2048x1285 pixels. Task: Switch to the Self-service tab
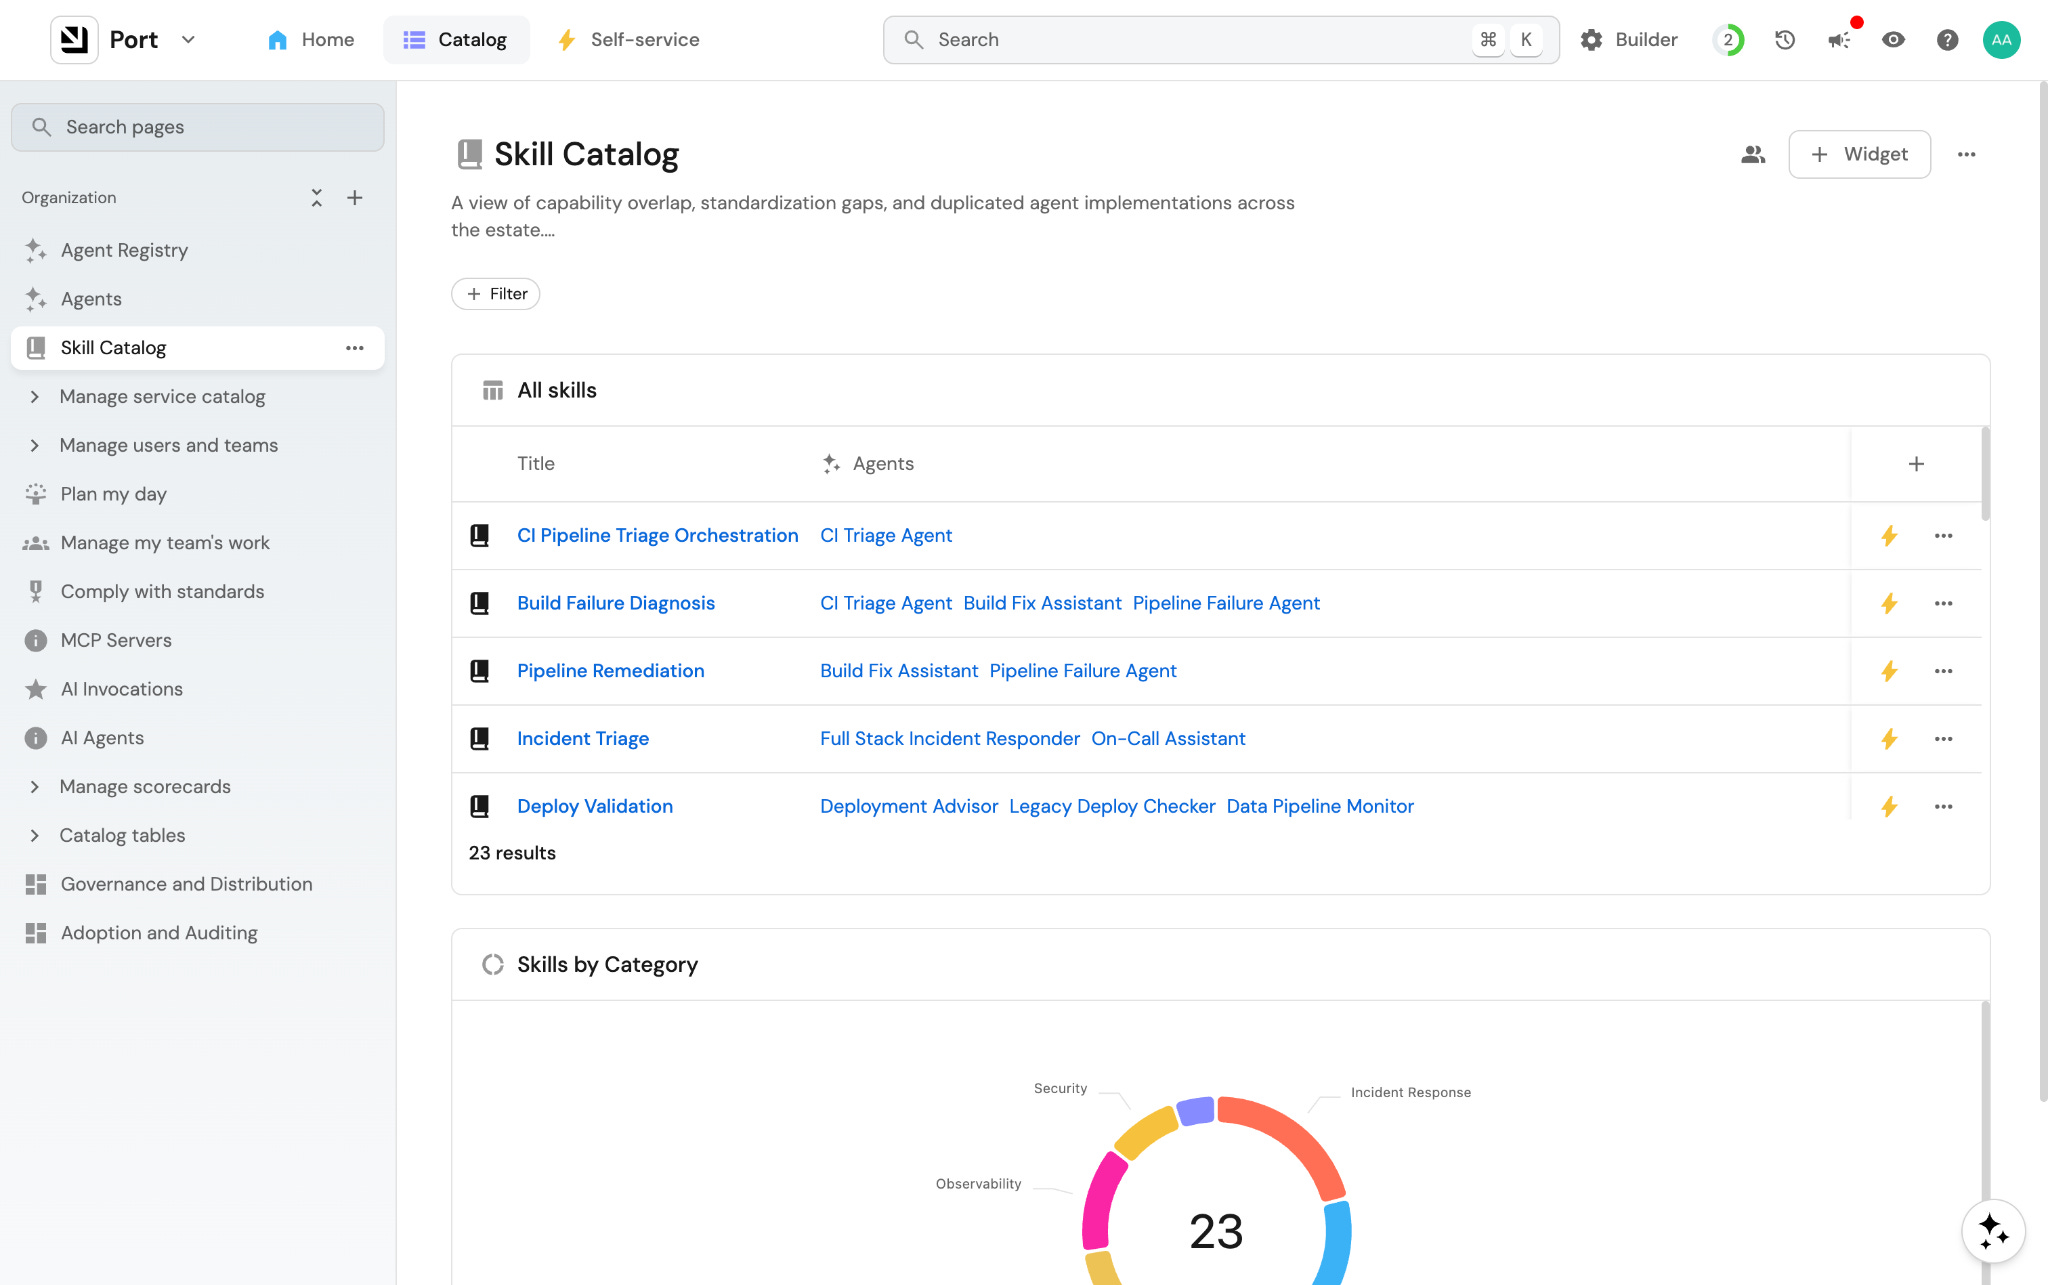pos(628,40)
